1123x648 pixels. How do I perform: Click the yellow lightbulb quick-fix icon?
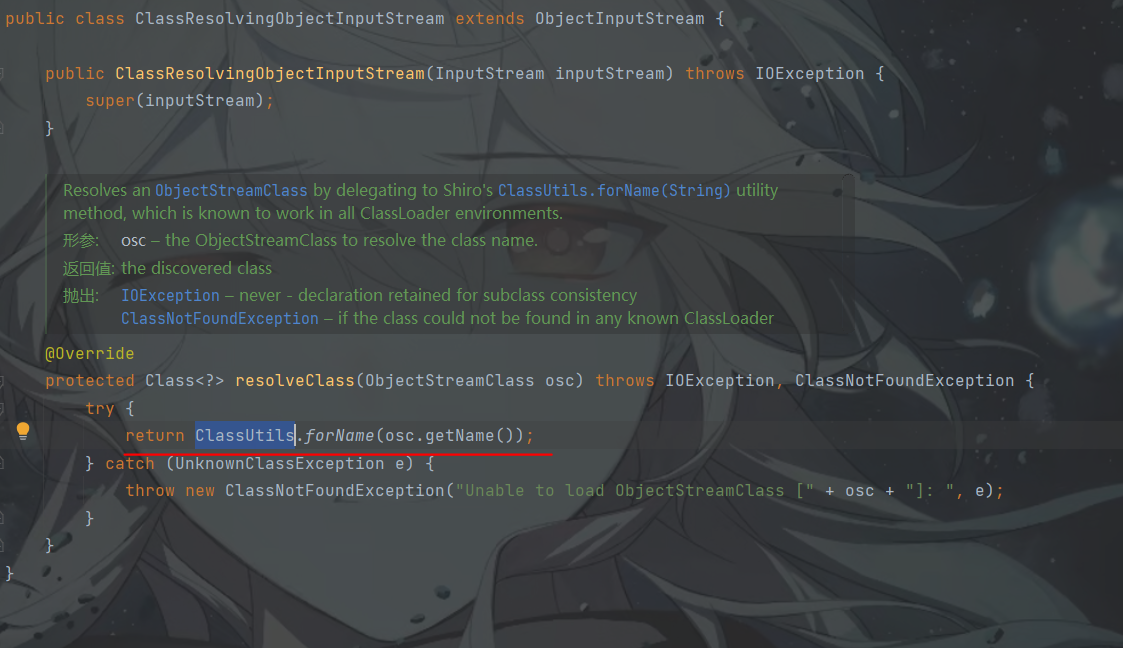coord(23,431)
